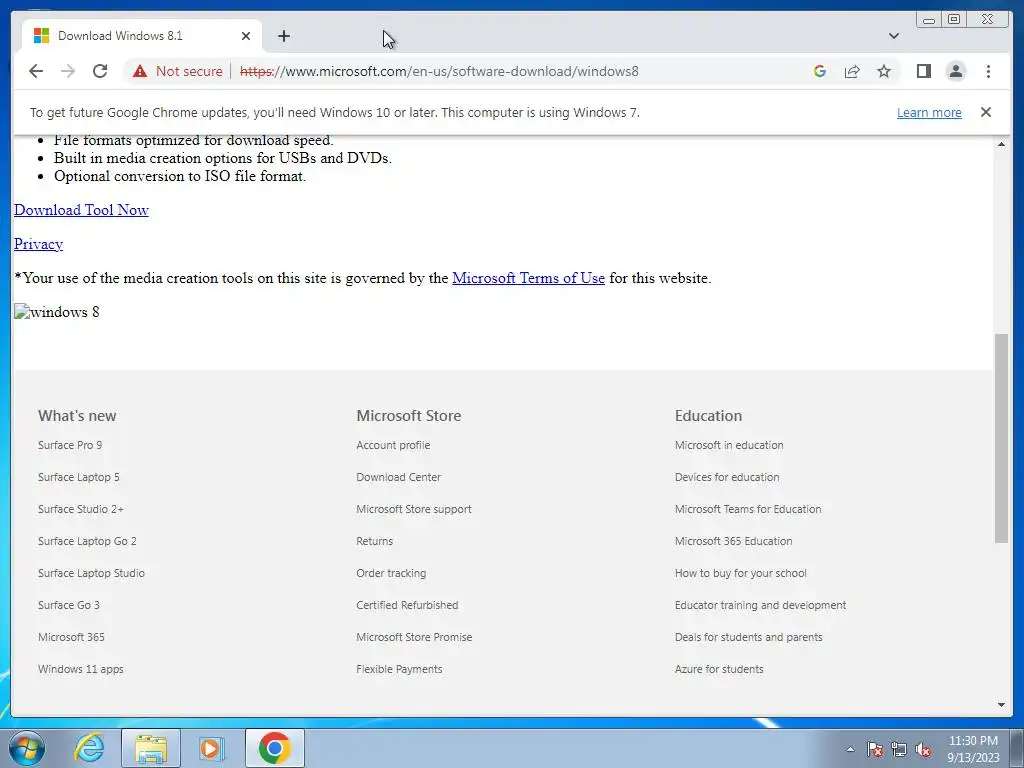Open the Chrome side panel icon

923,71
